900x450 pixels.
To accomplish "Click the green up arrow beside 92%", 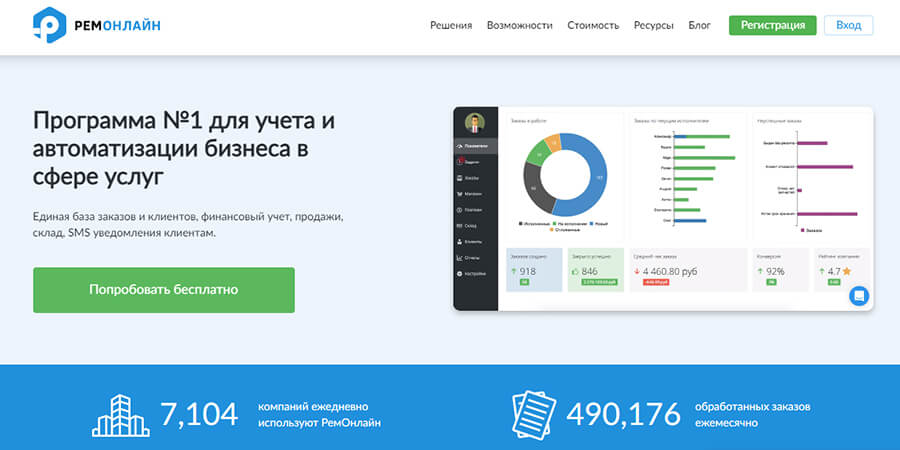I will pyautogui.click(x=761, y=271).
